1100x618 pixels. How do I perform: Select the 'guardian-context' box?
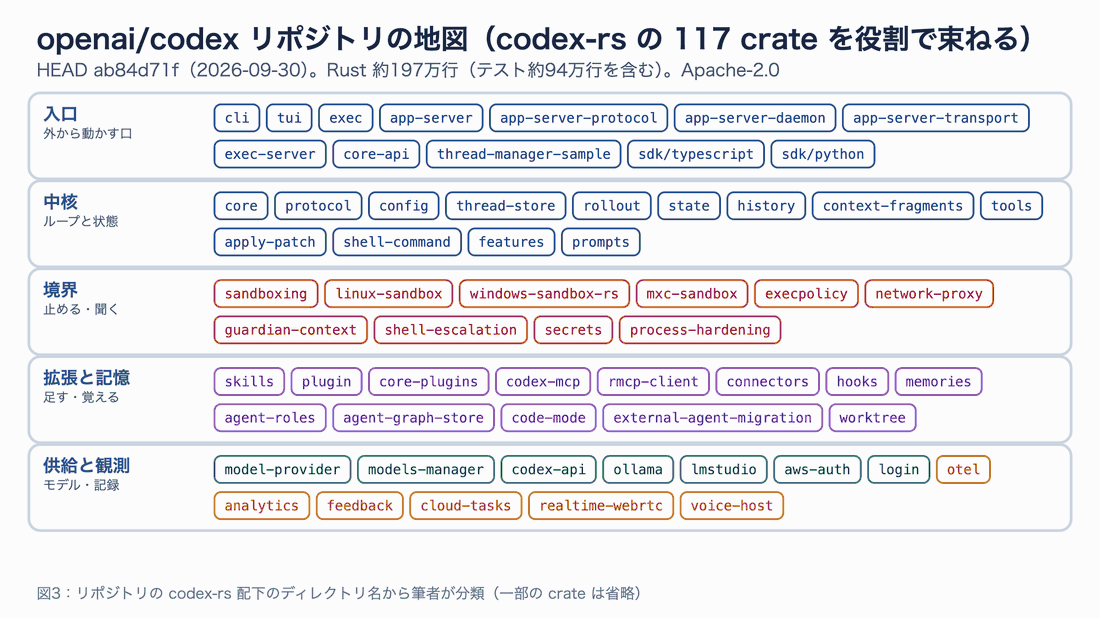pyautogui.click(x=290, y=330)
